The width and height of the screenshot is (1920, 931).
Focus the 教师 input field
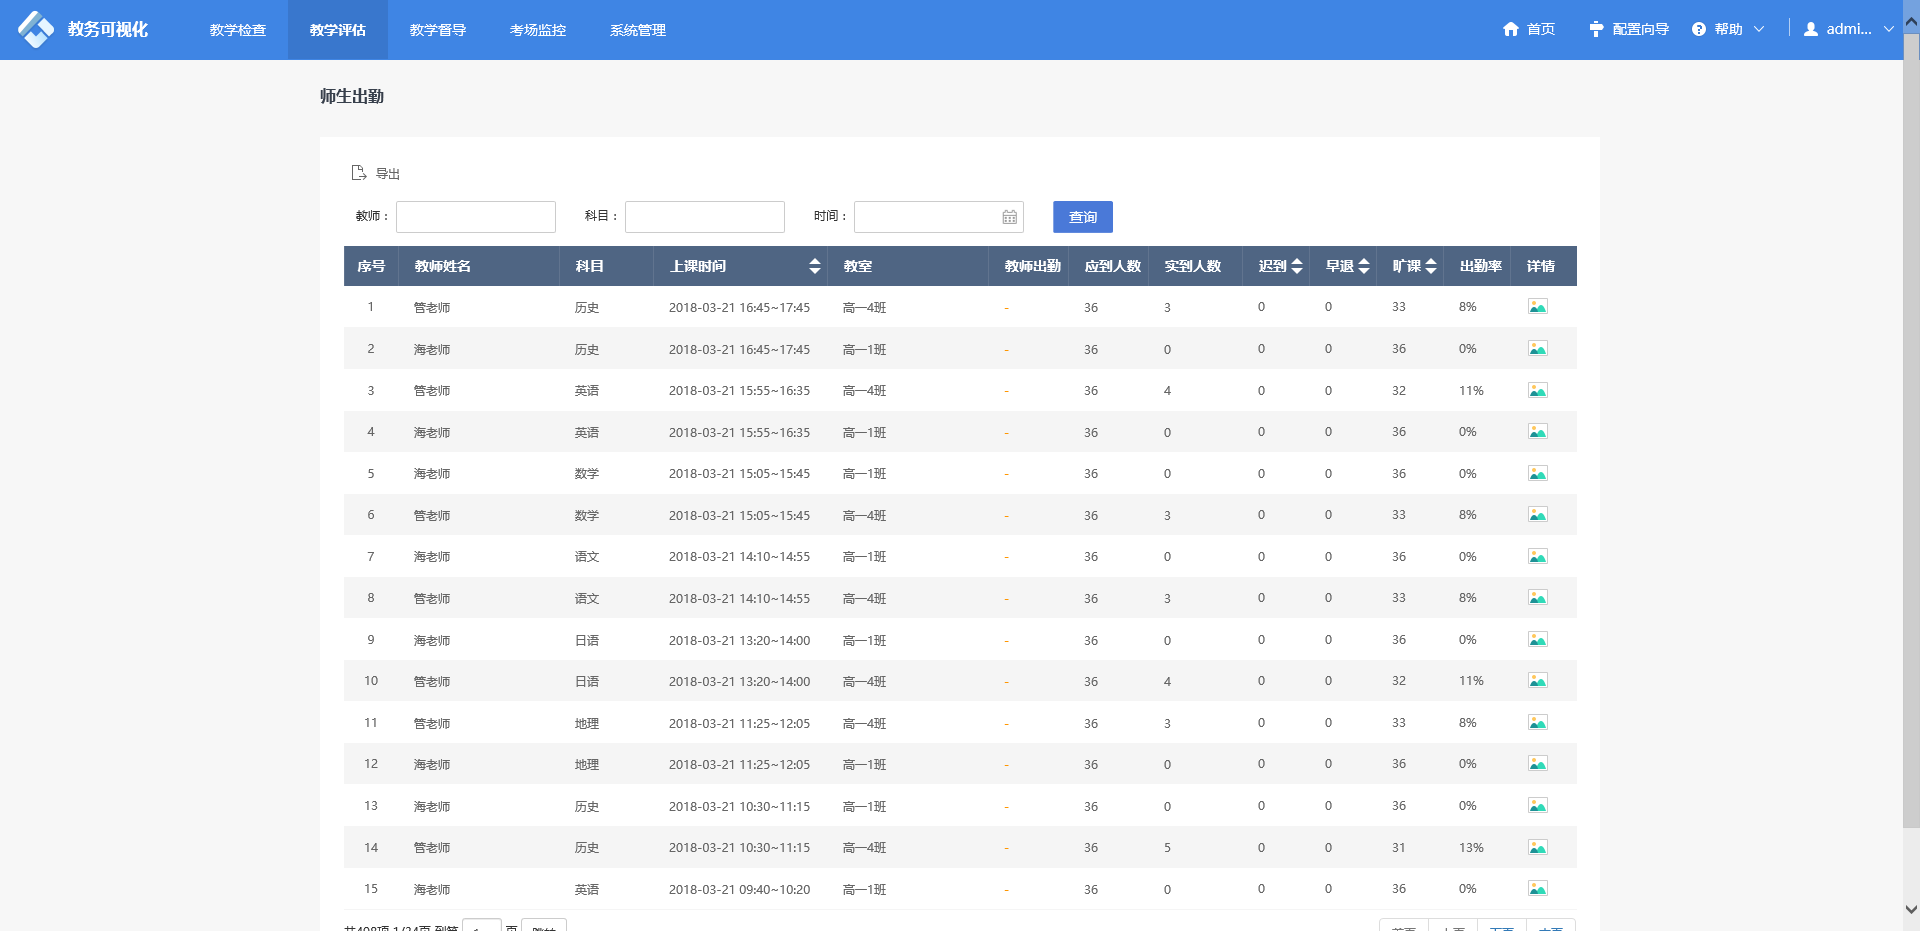pos(476,217)
